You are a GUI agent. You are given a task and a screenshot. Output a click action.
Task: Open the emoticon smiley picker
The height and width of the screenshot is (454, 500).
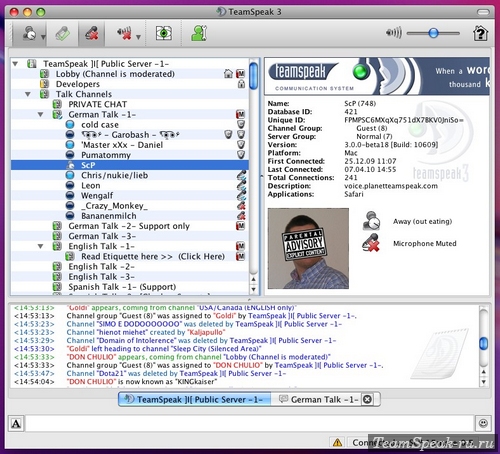tap(483, 423)
